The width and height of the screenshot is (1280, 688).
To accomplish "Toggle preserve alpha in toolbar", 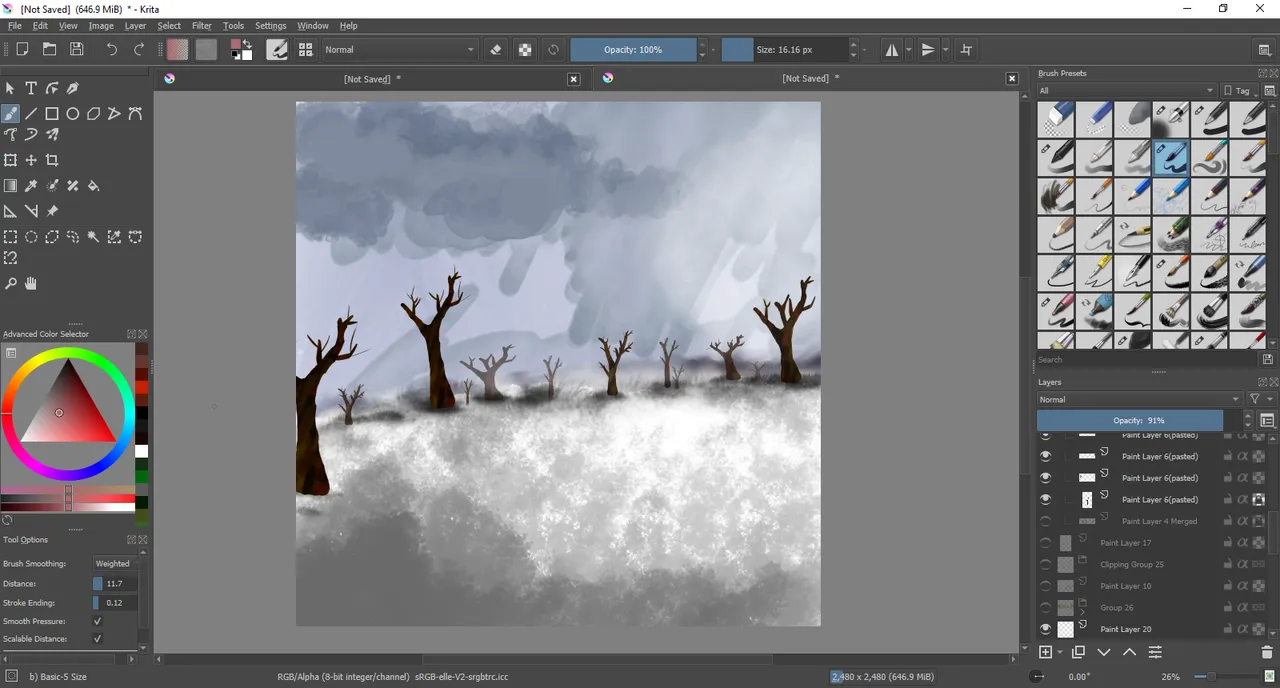I will [x=525, y=49].
